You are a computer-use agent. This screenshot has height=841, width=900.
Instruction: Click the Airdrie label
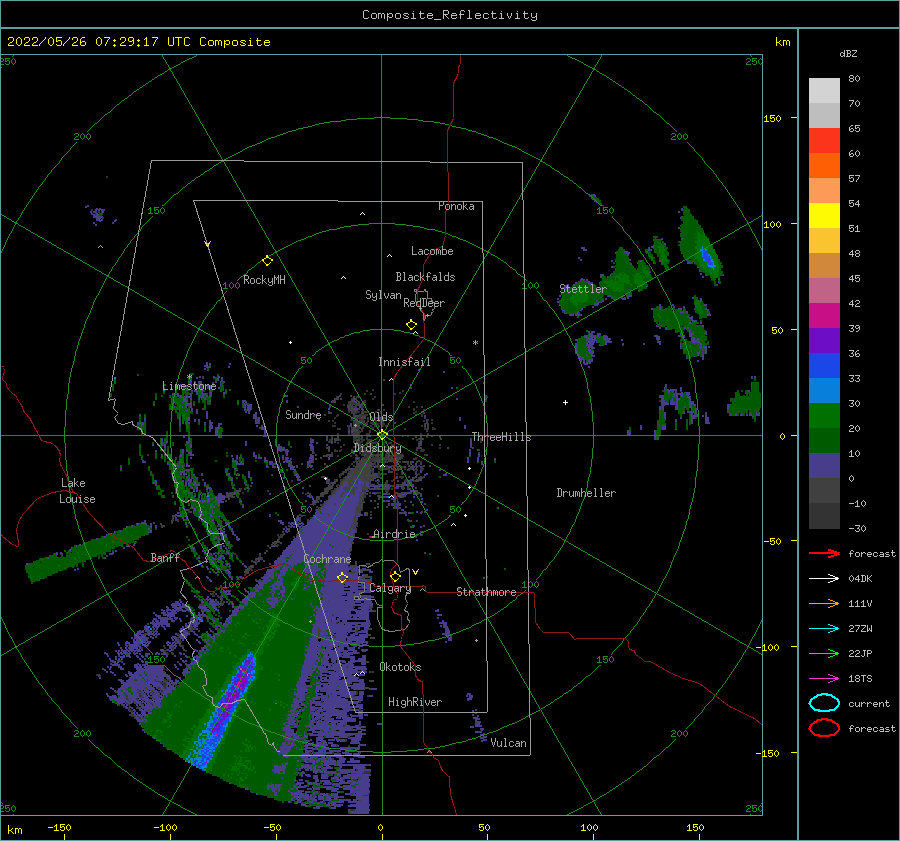(x=394, y=534)
